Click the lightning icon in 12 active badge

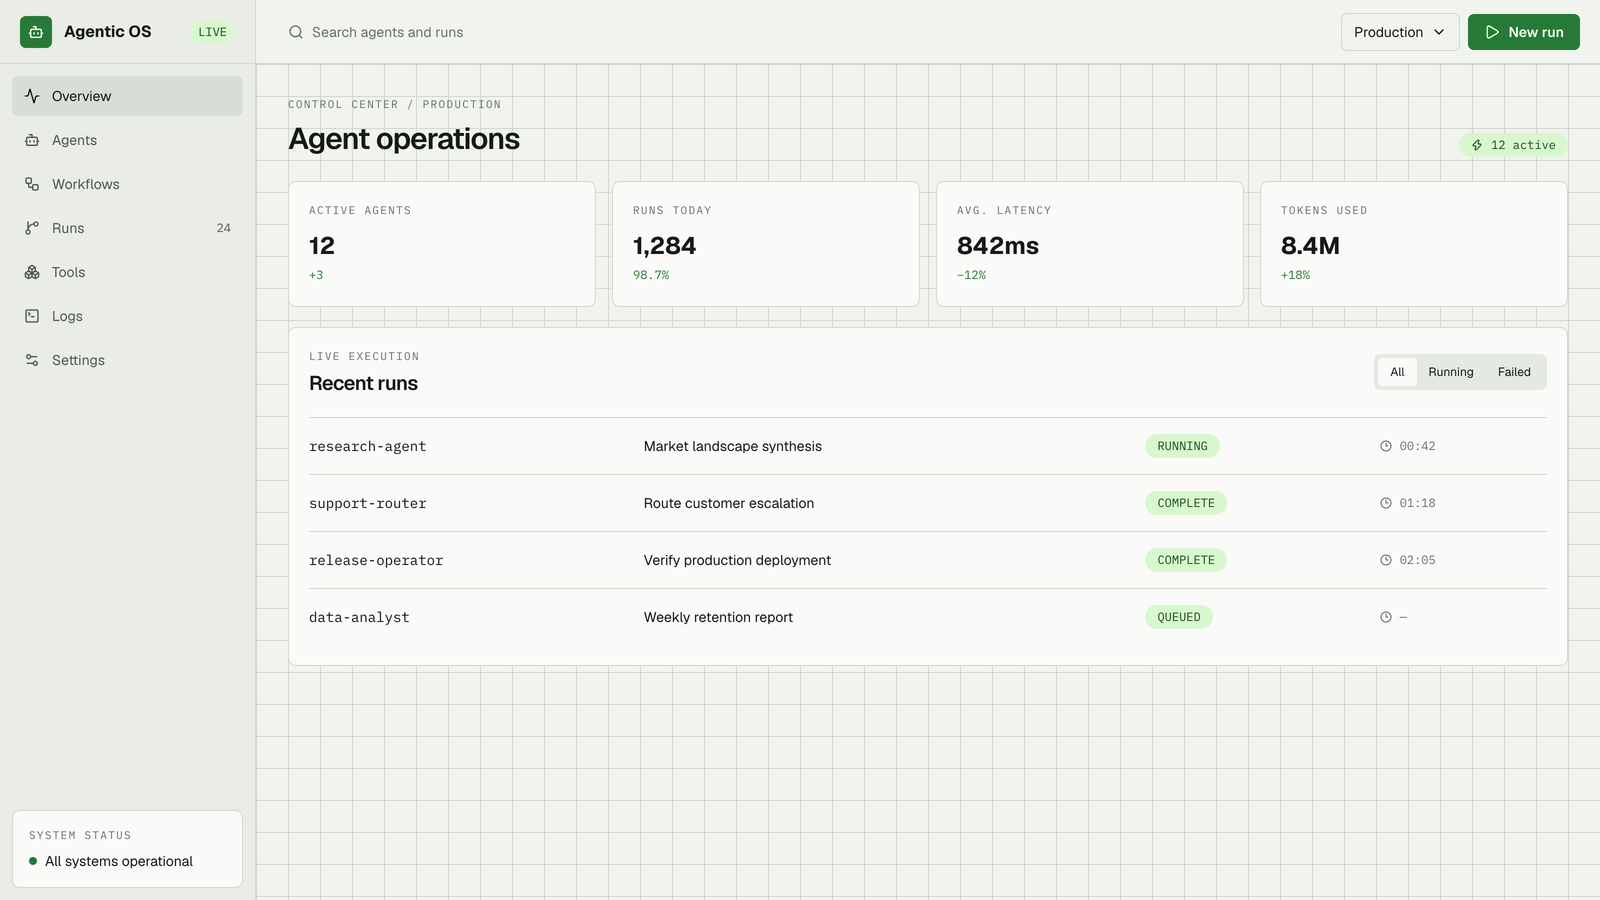coord(1477,145)
